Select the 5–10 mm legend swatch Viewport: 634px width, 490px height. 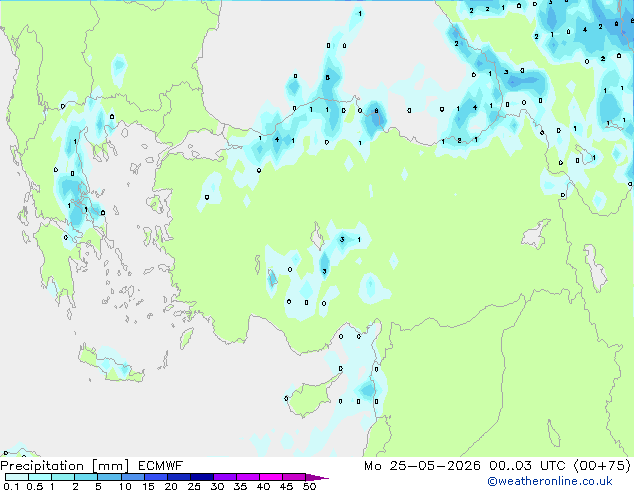click(x=109, y=477)
